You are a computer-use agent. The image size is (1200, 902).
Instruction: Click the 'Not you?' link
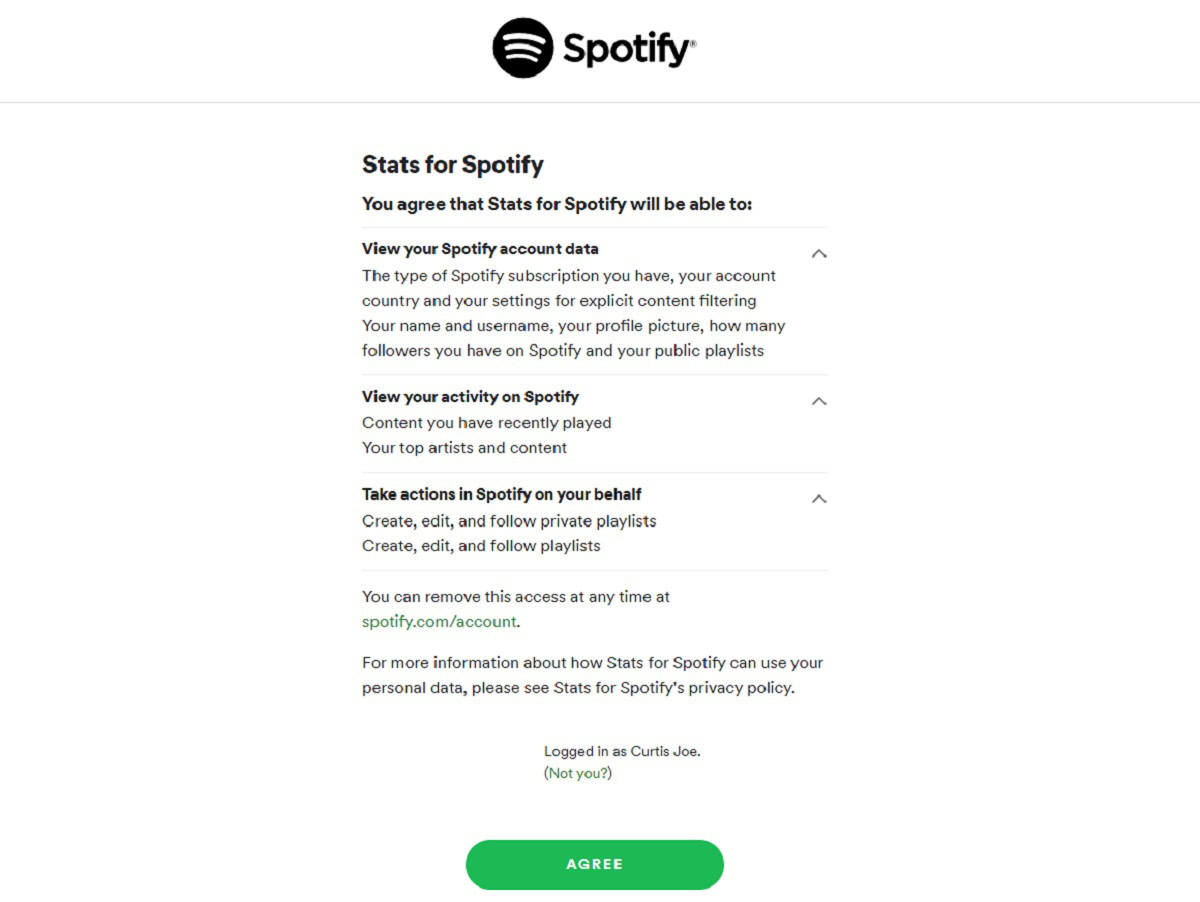pyautogui.click(x=578, y=773)
